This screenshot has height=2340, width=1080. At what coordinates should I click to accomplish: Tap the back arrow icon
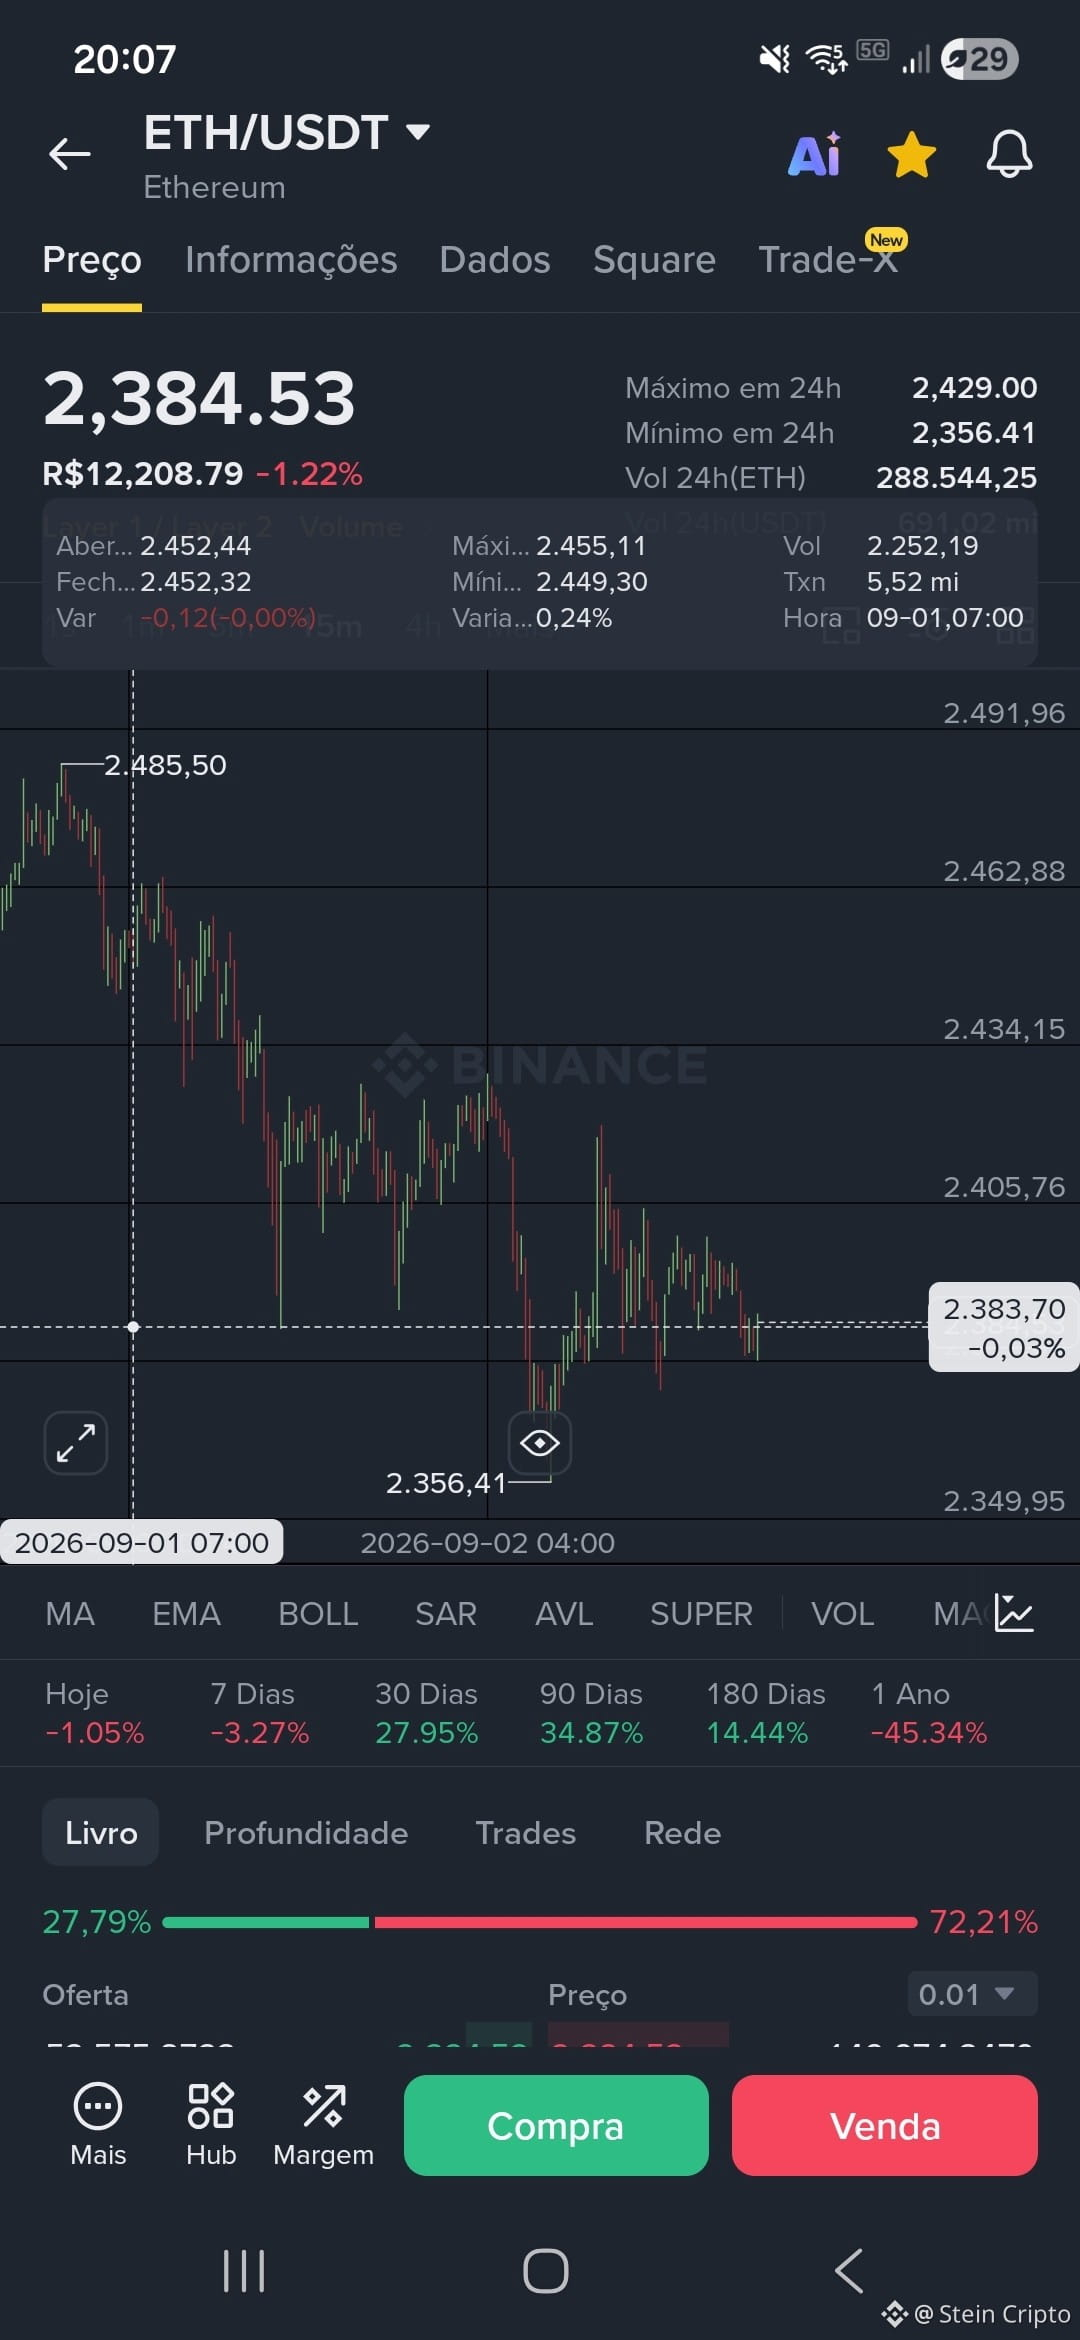tap(70, 154)
